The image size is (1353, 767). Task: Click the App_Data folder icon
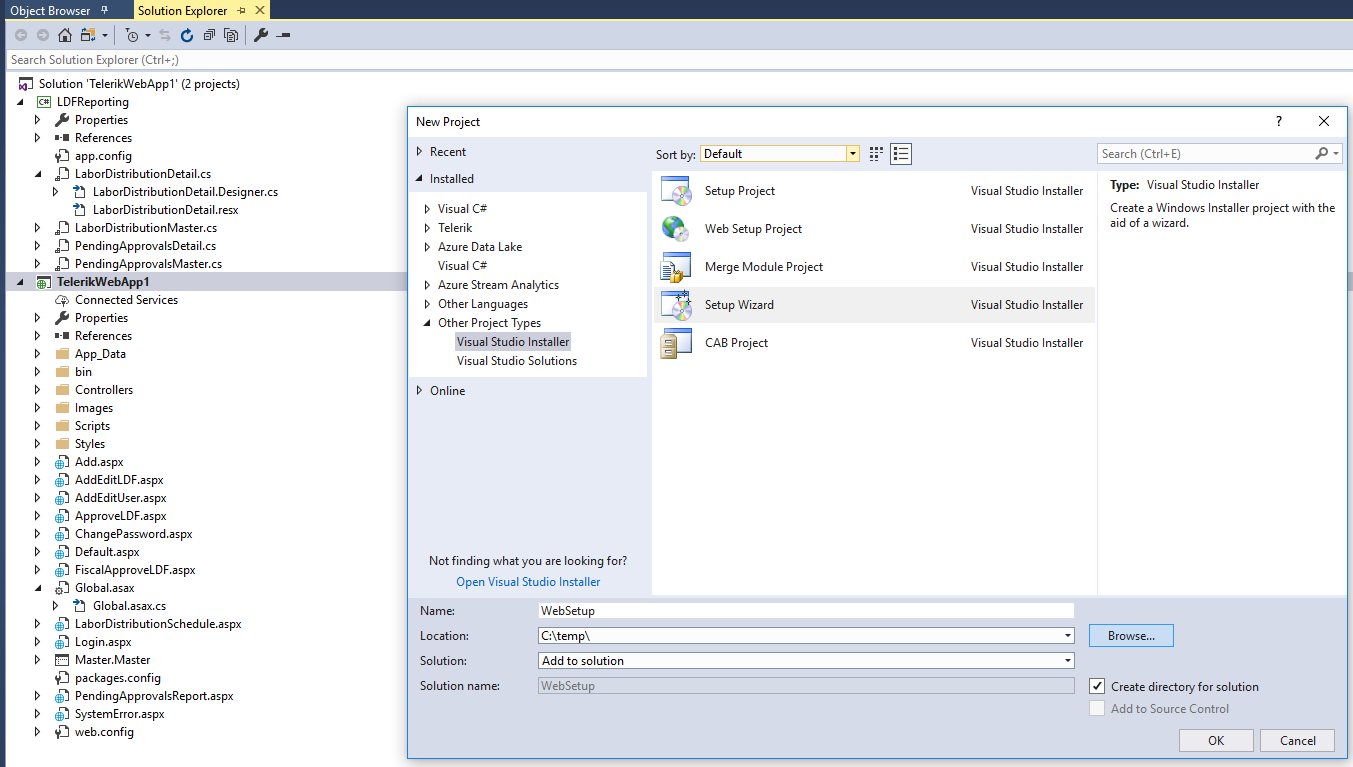(x=63, y=354)
